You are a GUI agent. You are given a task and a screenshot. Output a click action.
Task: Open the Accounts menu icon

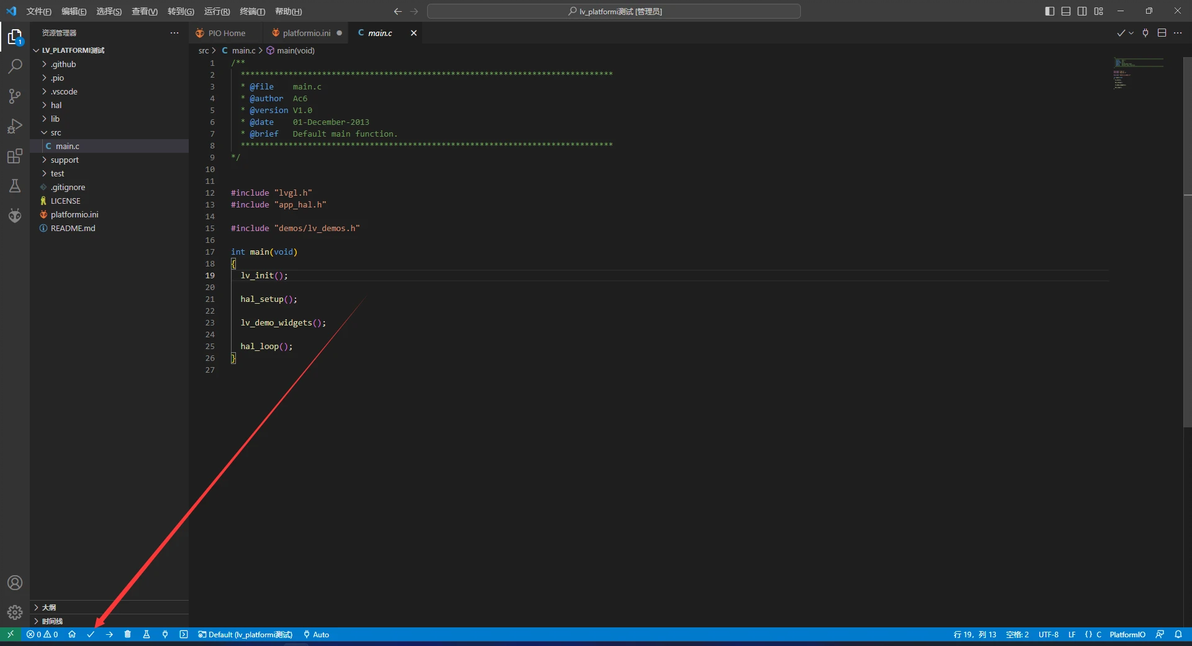point(14,583)
